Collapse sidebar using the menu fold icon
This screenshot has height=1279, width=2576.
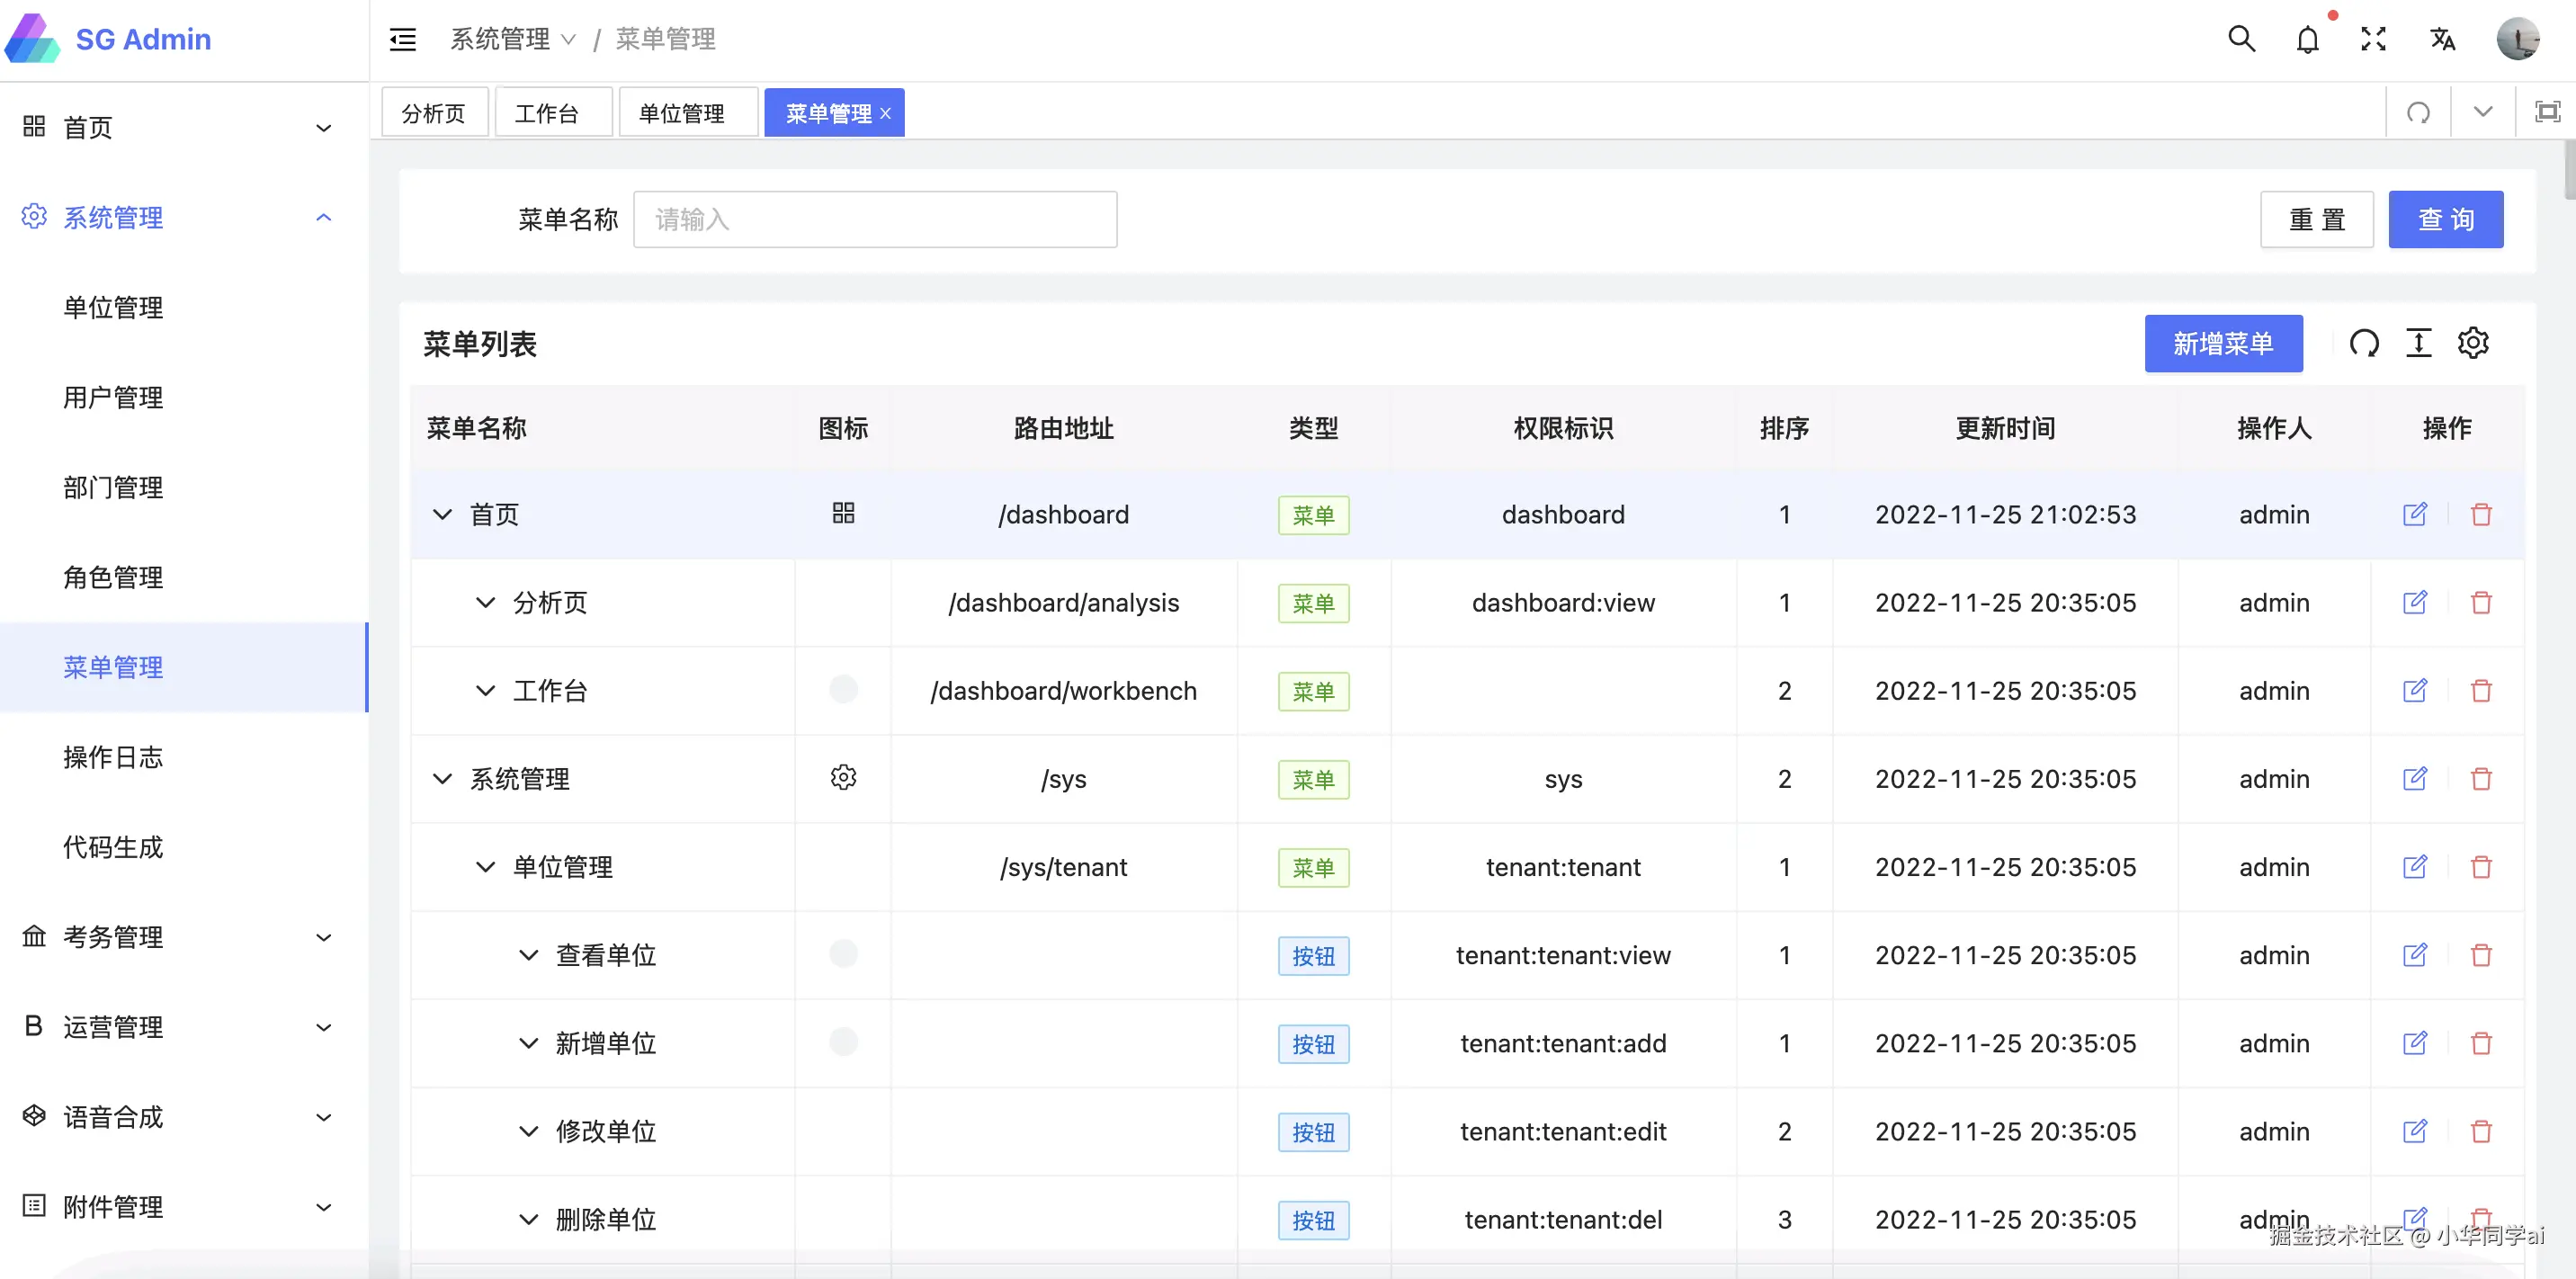(403, 39)
